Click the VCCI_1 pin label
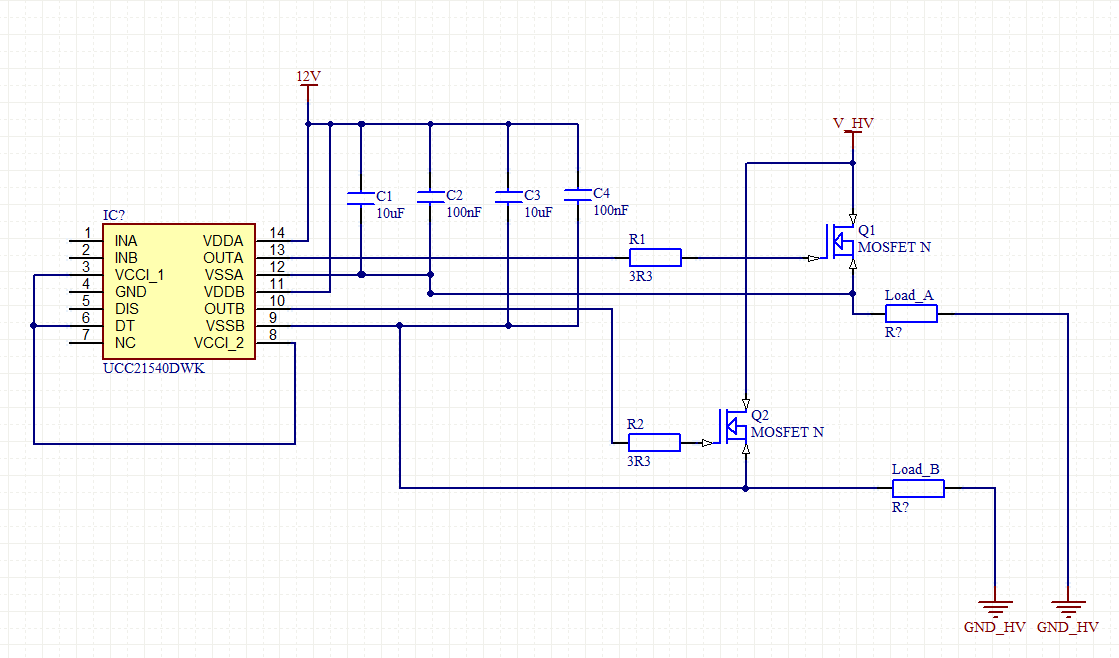1119x658 pixels. [140, 275]
